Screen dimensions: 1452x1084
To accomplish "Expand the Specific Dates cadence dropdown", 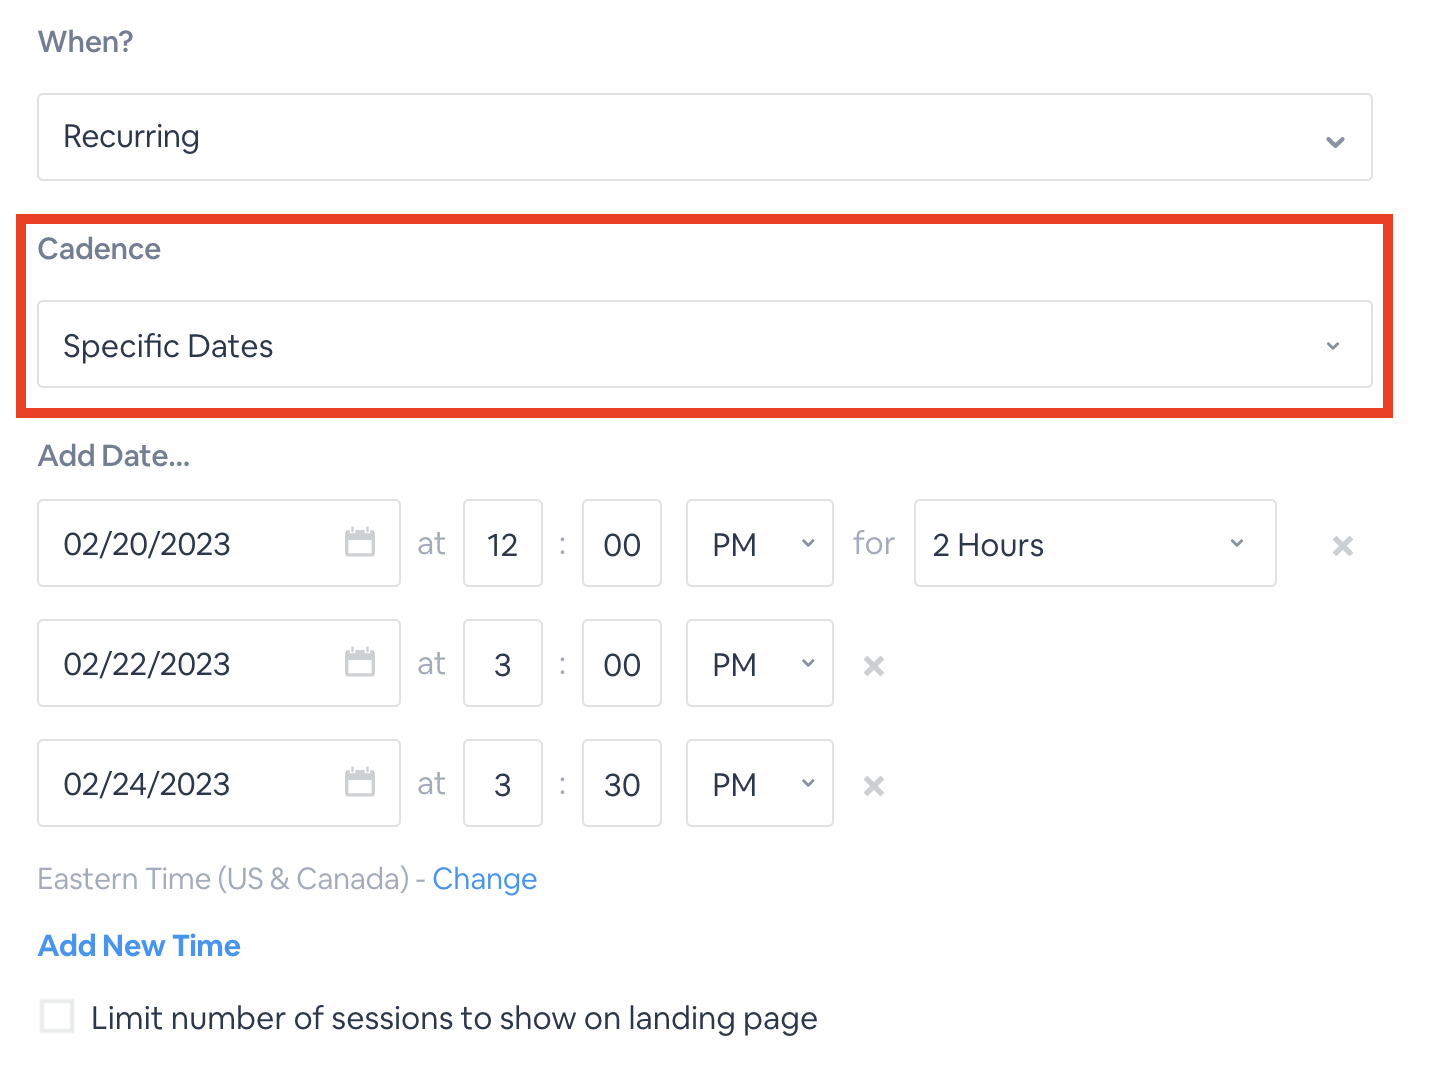I will (705, 344).
